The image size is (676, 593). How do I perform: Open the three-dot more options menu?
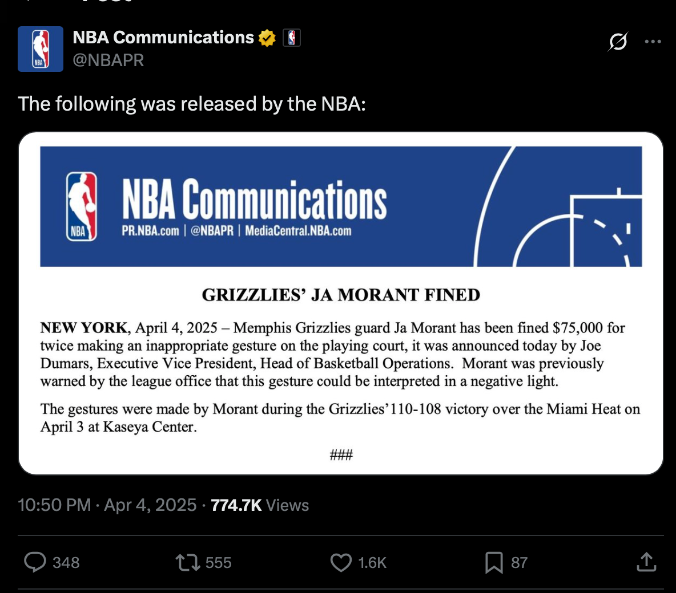pyautogui.click(x=652, y=42)
